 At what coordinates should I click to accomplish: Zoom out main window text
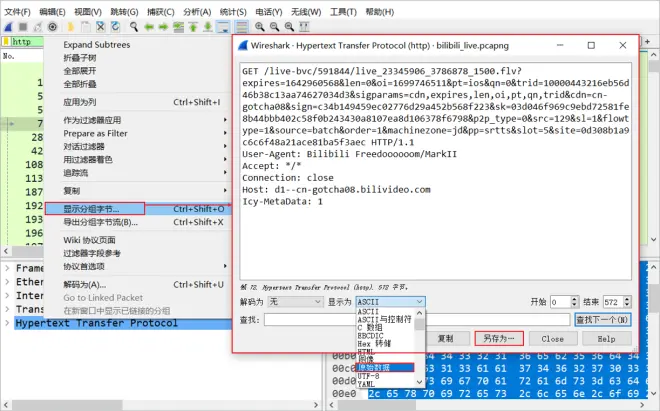(274, 27)
